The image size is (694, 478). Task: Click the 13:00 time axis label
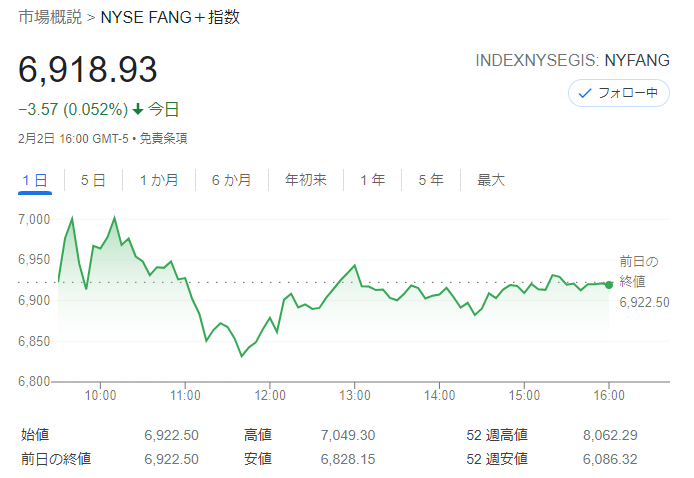point(355,395)
